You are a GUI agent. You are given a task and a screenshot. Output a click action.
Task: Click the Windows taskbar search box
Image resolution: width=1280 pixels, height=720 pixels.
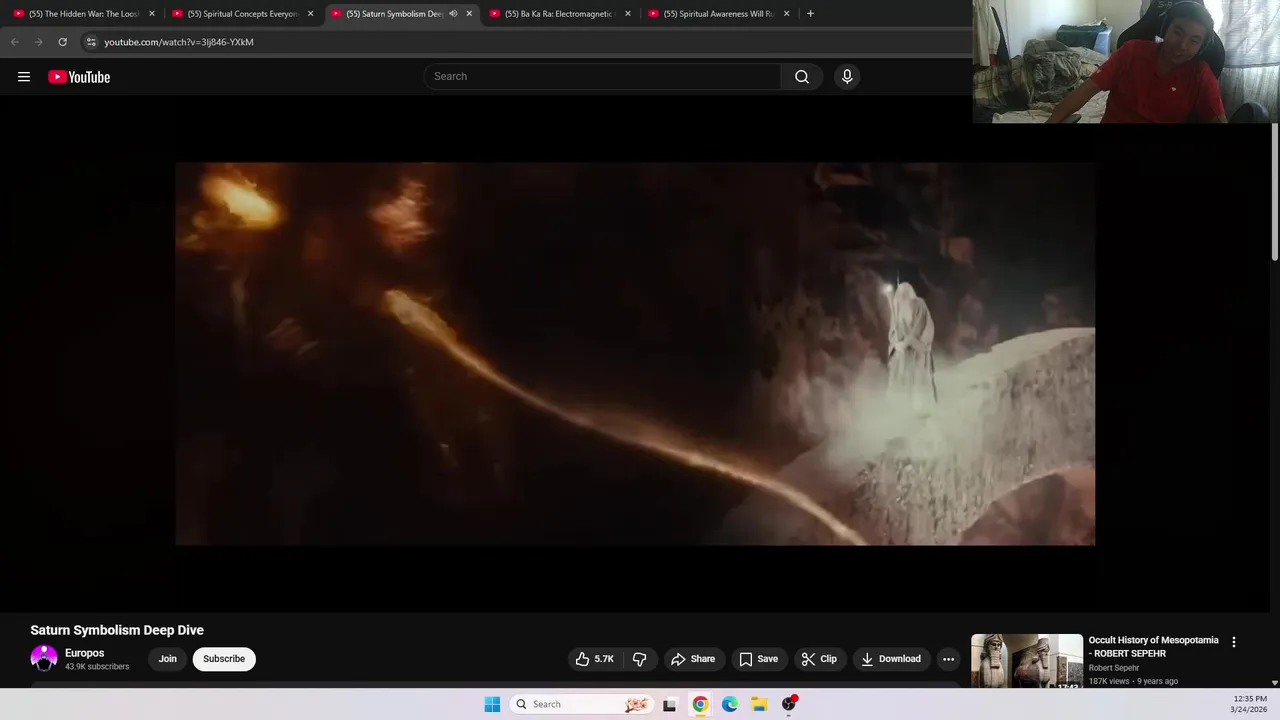click(580, 704)
